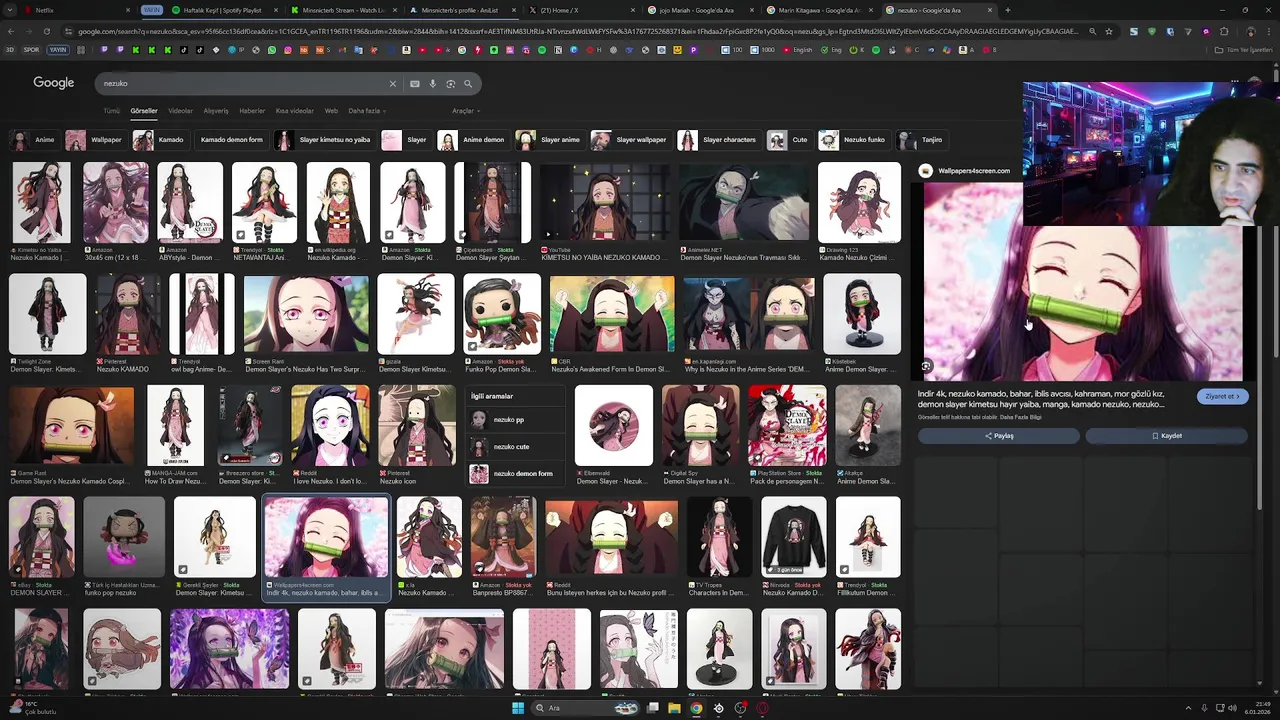The image size is (1280, 720).
Task: Open File Explorer from the taskbar
Action: (675, 708)
